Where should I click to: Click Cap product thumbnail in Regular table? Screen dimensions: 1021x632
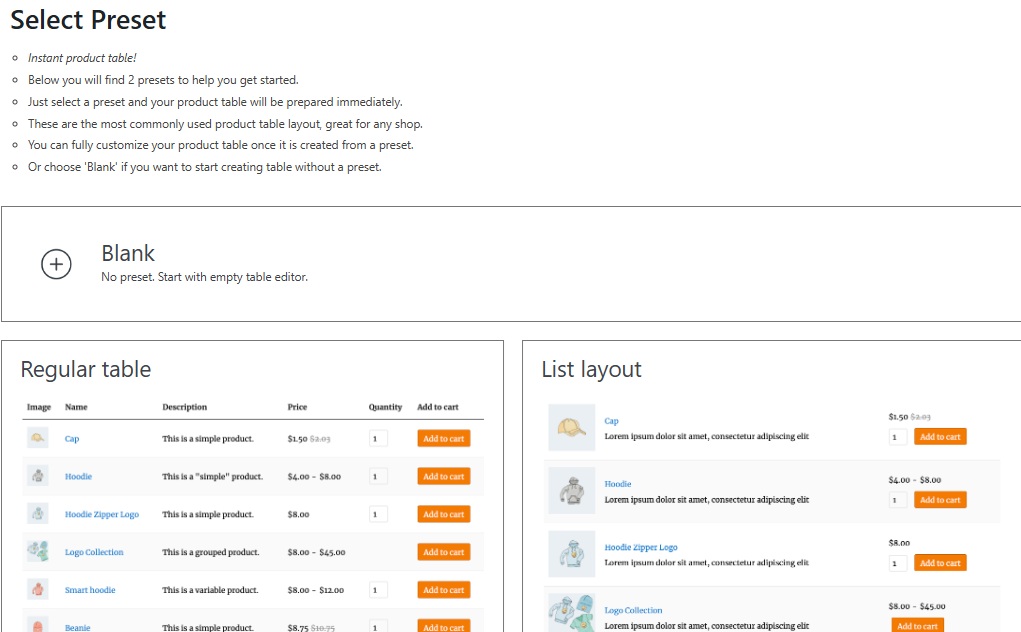click(38, 438)
